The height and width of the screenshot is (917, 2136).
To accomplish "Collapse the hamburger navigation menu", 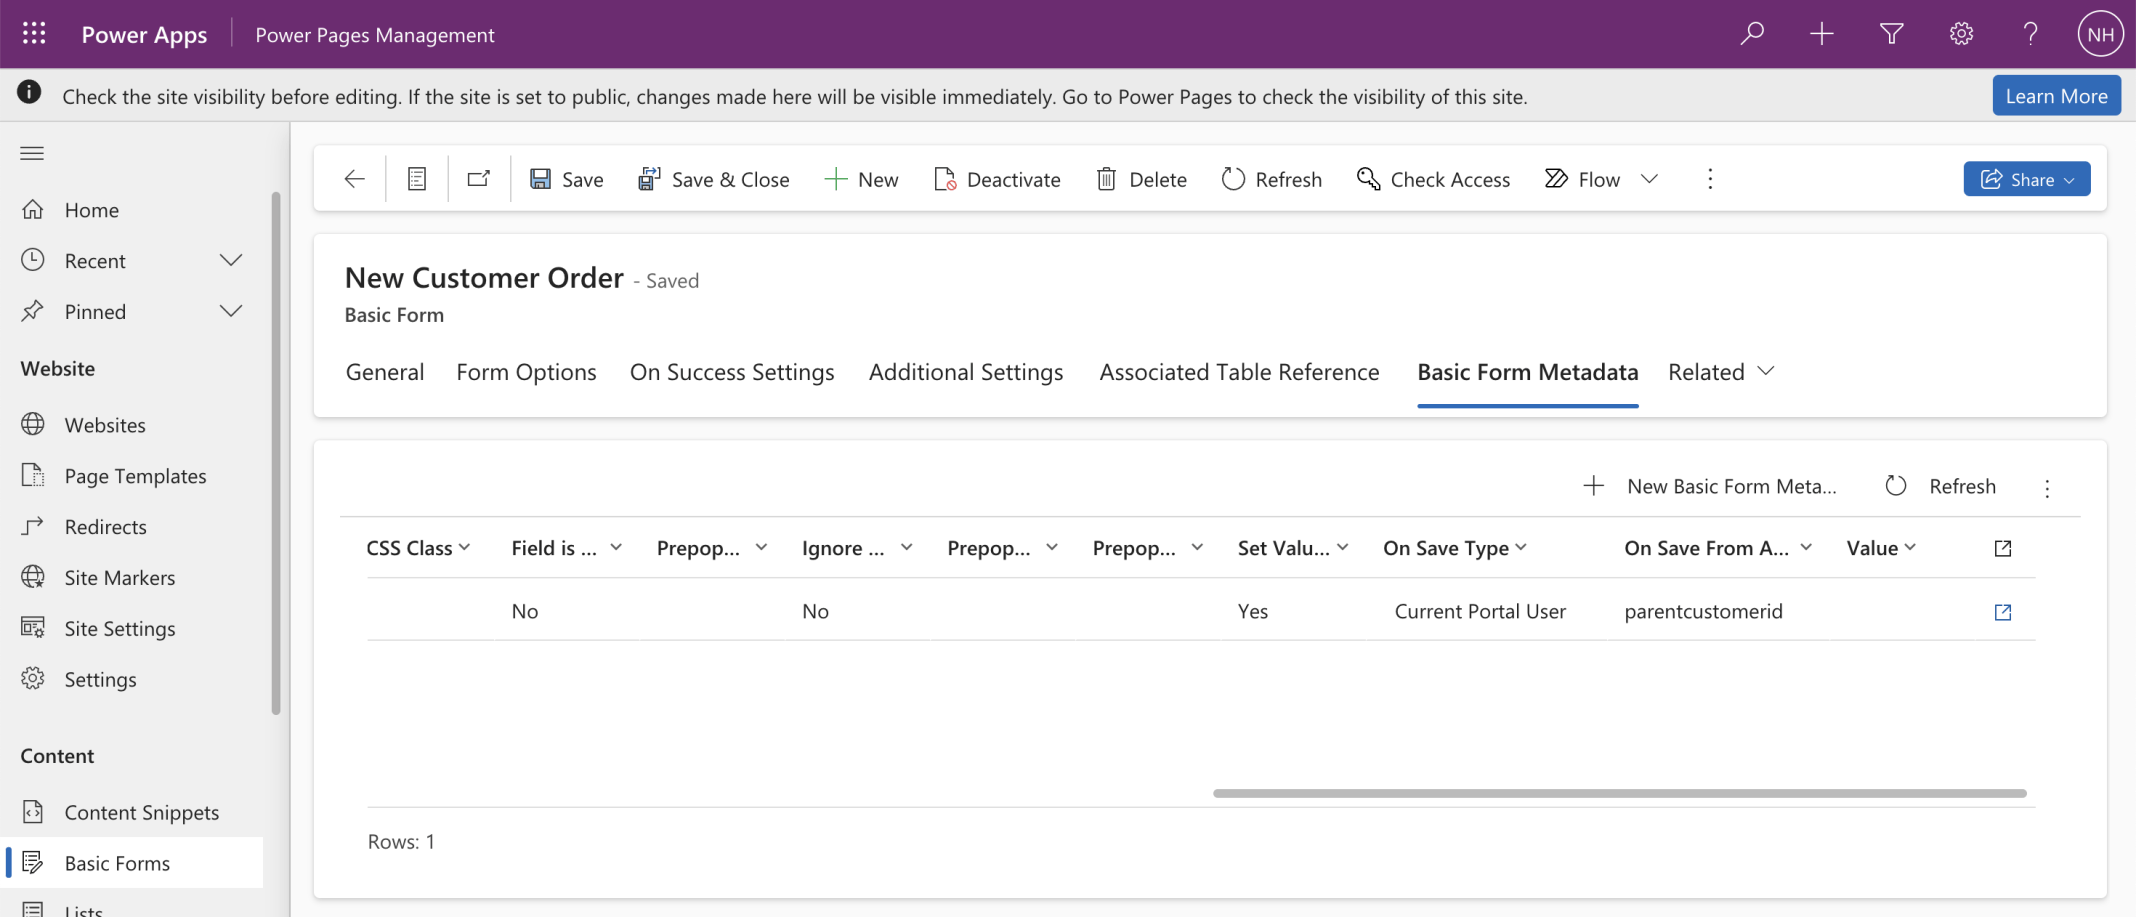I will pyautogui.click(x=32, y=153).
